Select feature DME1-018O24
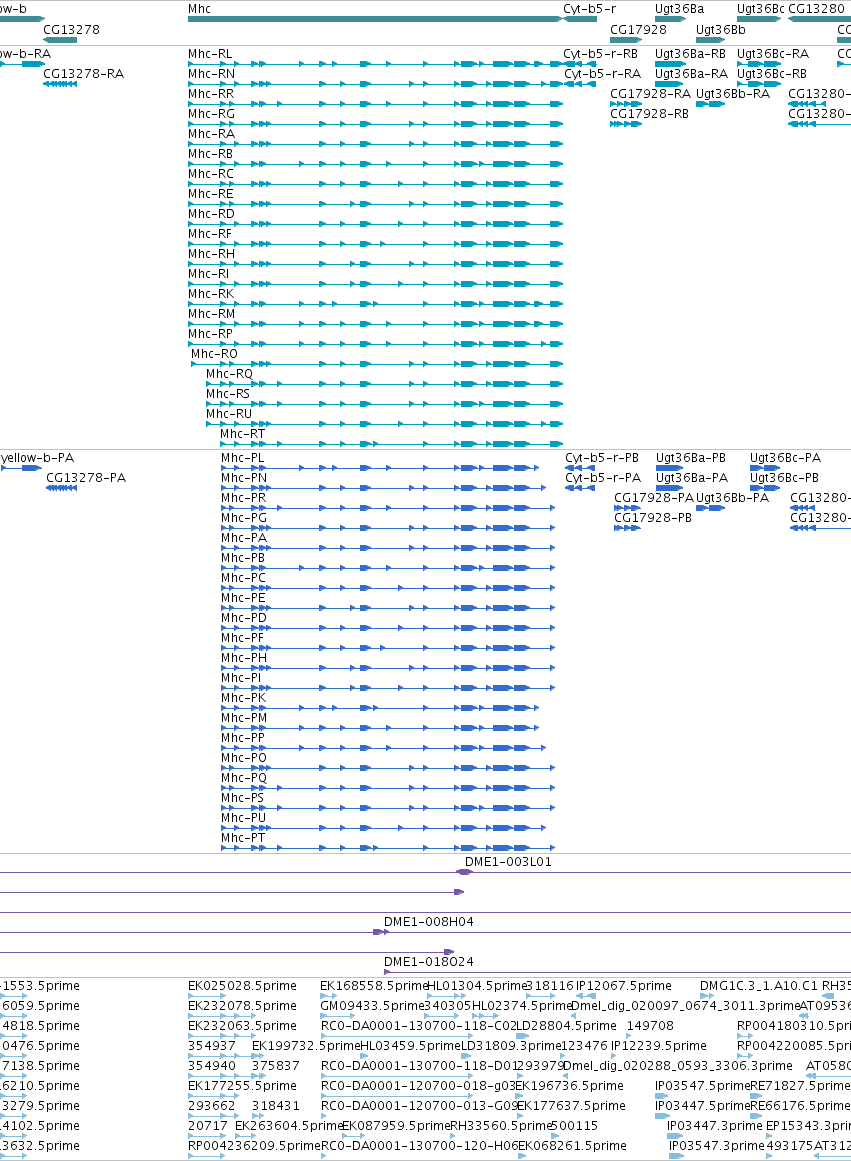 click(x=428, y=963)
